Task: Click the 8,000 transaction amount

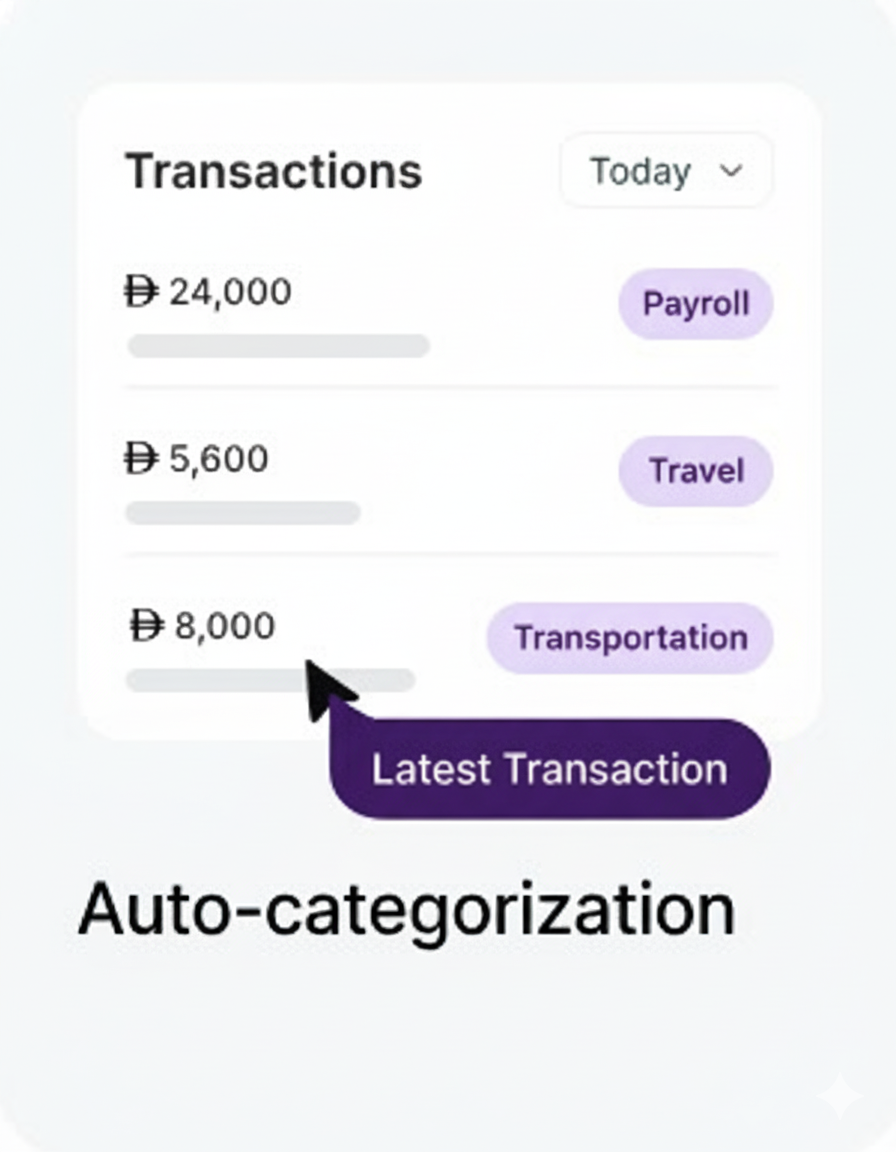Action: coord(225,627)
